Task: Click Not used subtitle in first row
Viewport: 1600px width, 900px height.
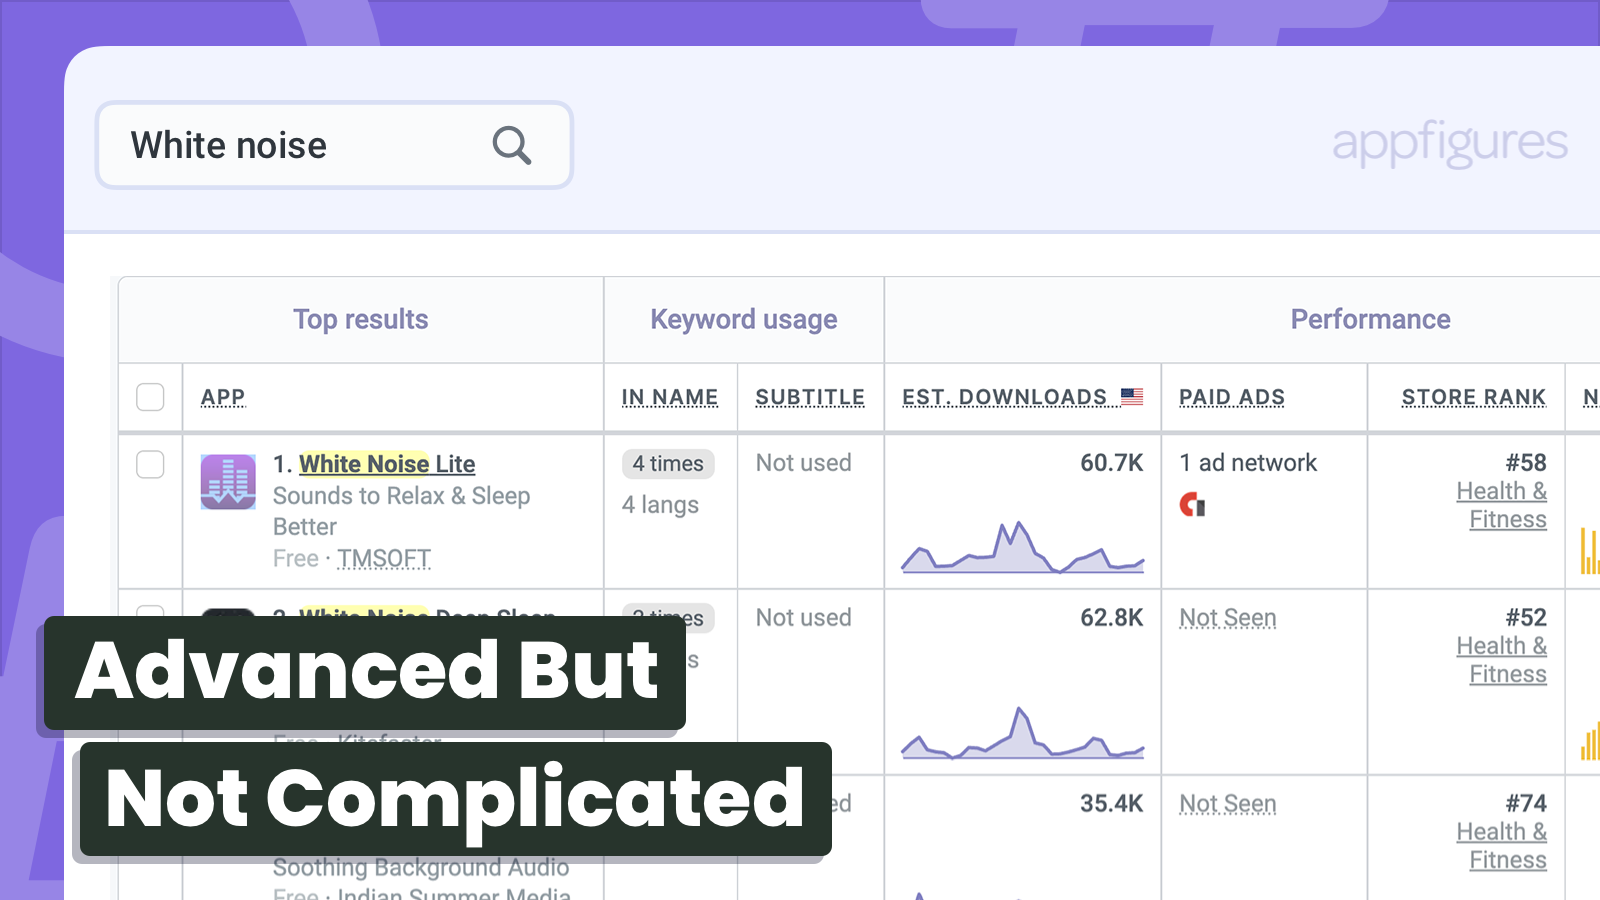Action: point(803,463)
